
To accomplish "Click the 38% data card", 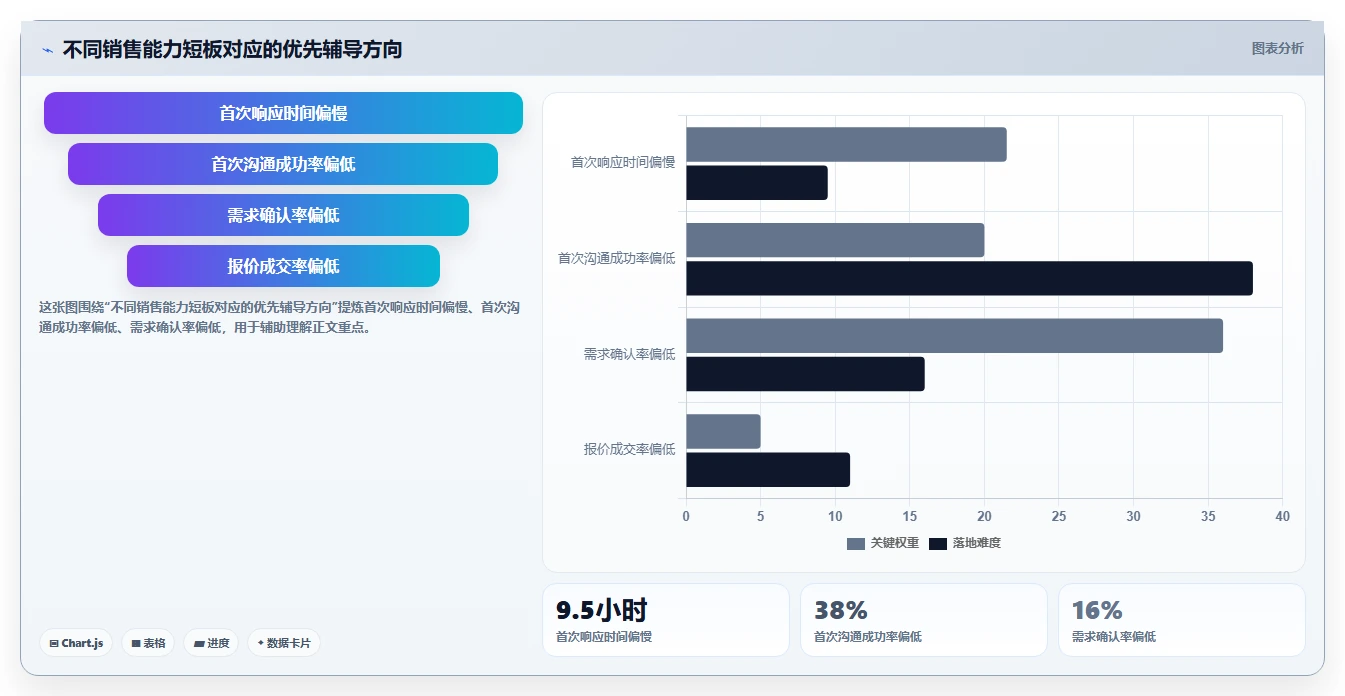I will pyautogui.click(x=924, y=620).
